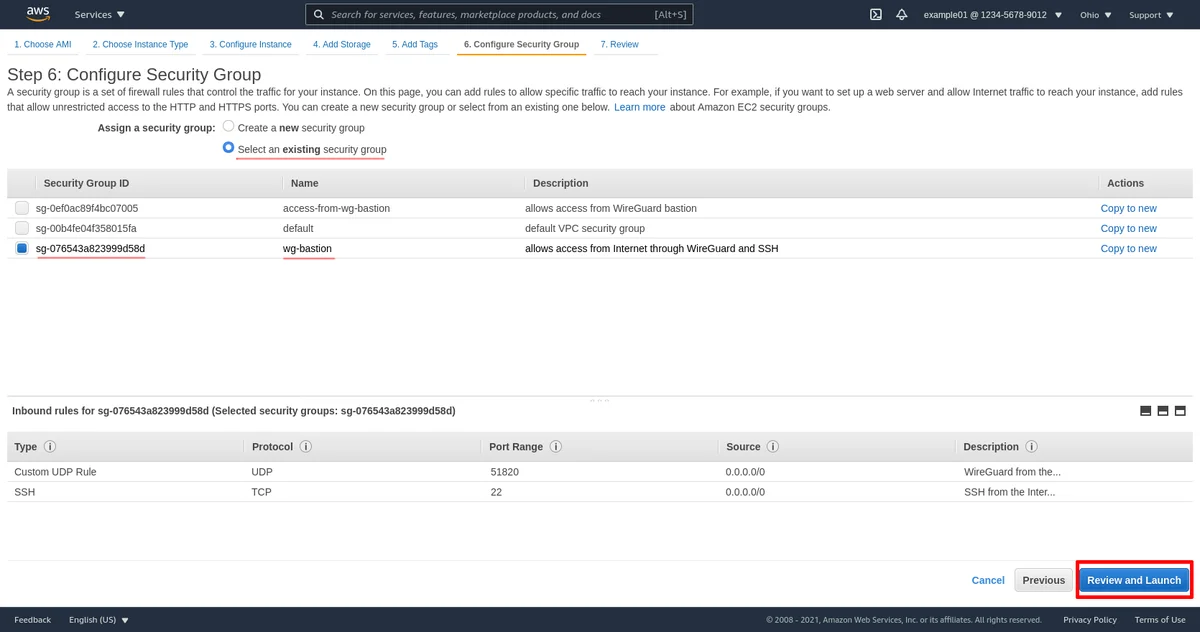Viewport: 1200px width, 632px height.
Task: Check the default security group checkbox
Action: coord(22,228)
